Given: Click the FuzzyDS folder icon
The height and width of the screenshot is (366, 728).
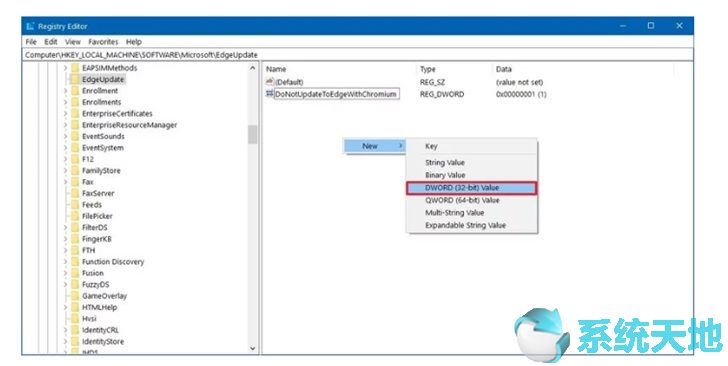Looking at the screenshot, I should click(75, 284).
